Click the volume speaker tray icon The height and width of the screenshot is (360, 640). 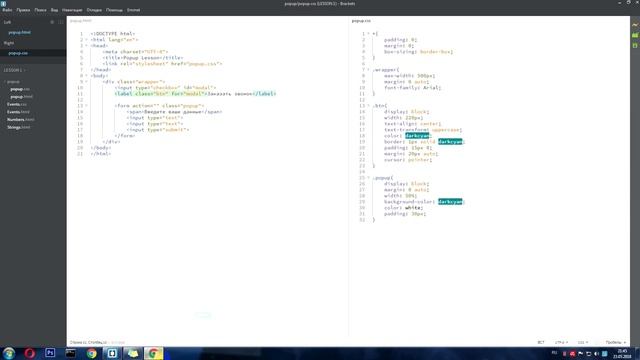tap(596, 354)
